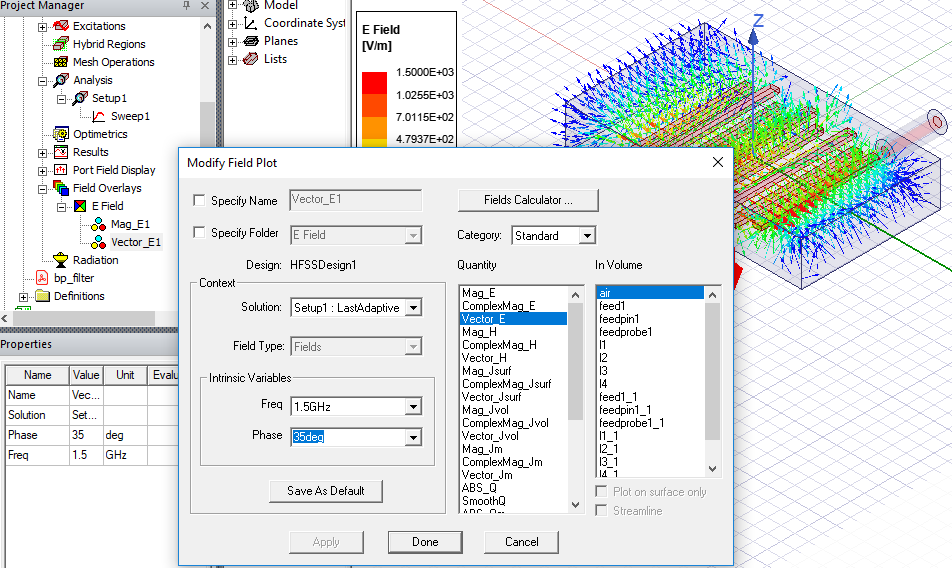Click the bp_filter file icon
The image size is (952, 568).
pyautogui.click(x=42, y=278)
